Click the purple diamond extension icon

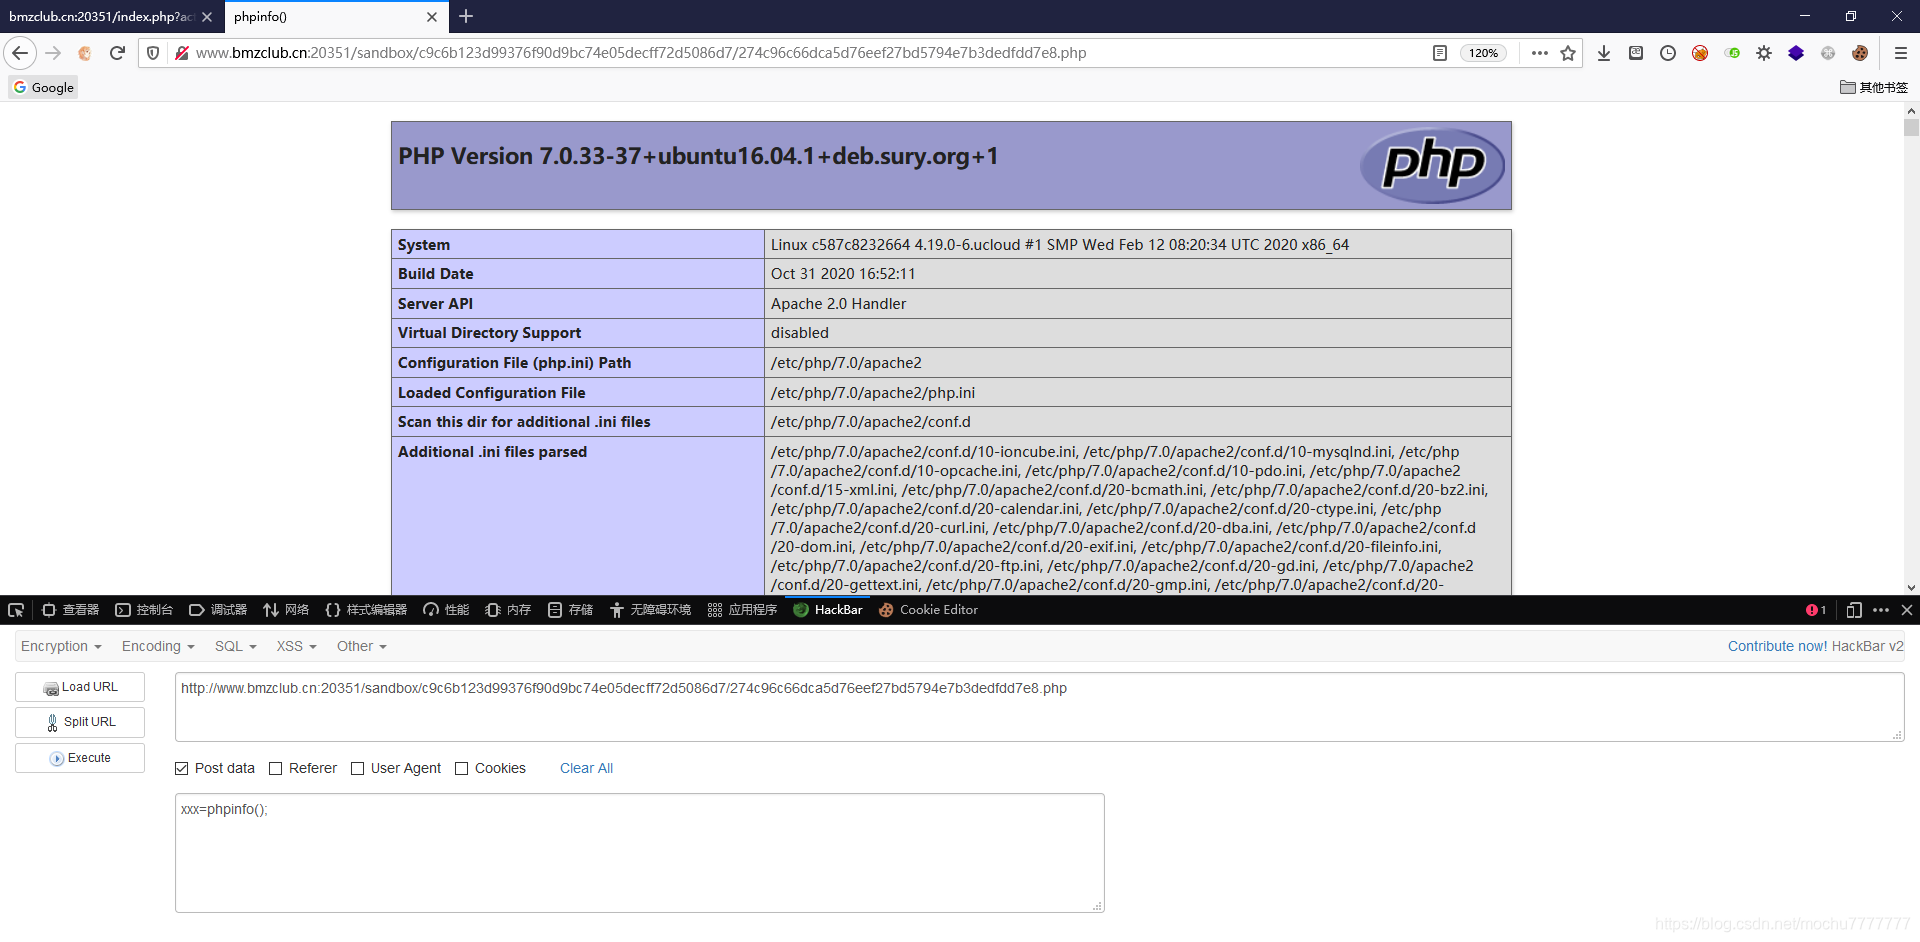pyautogui.click(x=1796, y=53)
